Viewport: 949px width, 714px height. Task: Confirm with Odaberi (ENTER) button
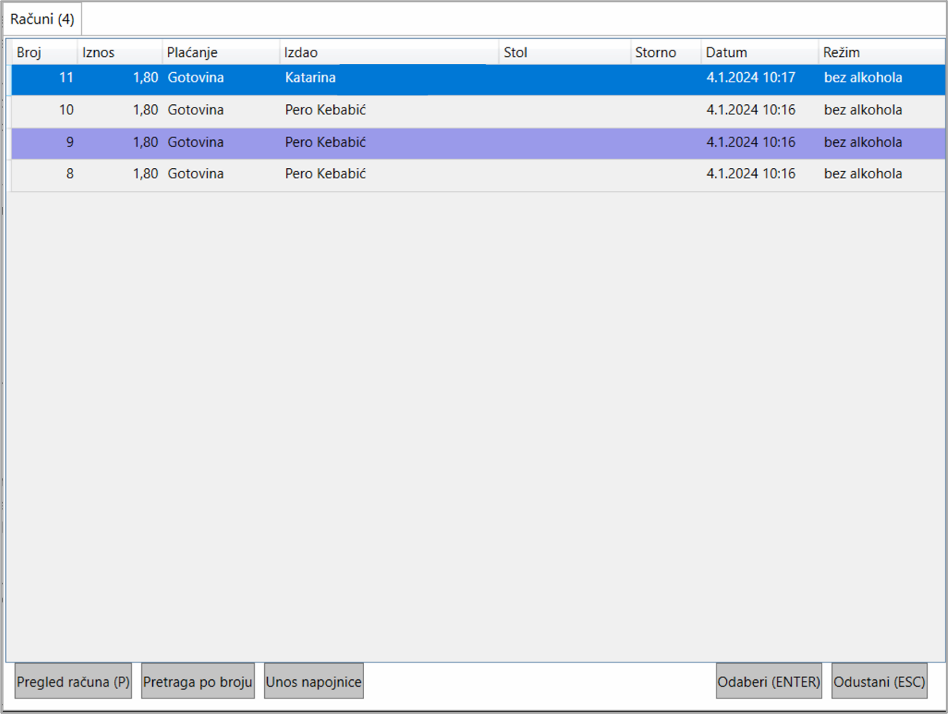click(x=768, y=682)
